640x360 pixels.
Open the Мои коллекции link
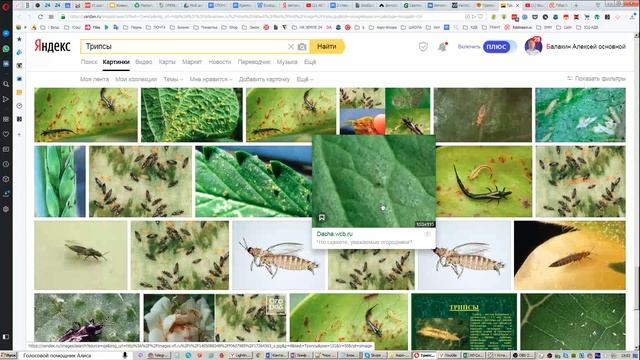[136, 79]
